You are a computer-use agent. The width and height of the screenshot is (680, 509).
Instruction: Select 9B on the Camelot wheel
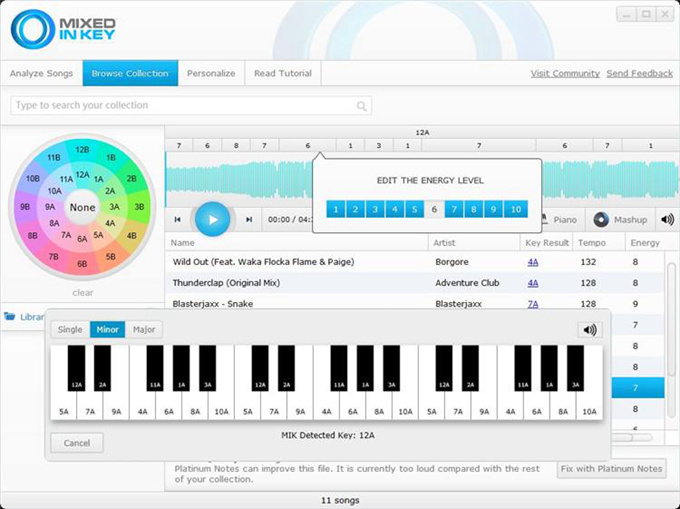(25, 207)
